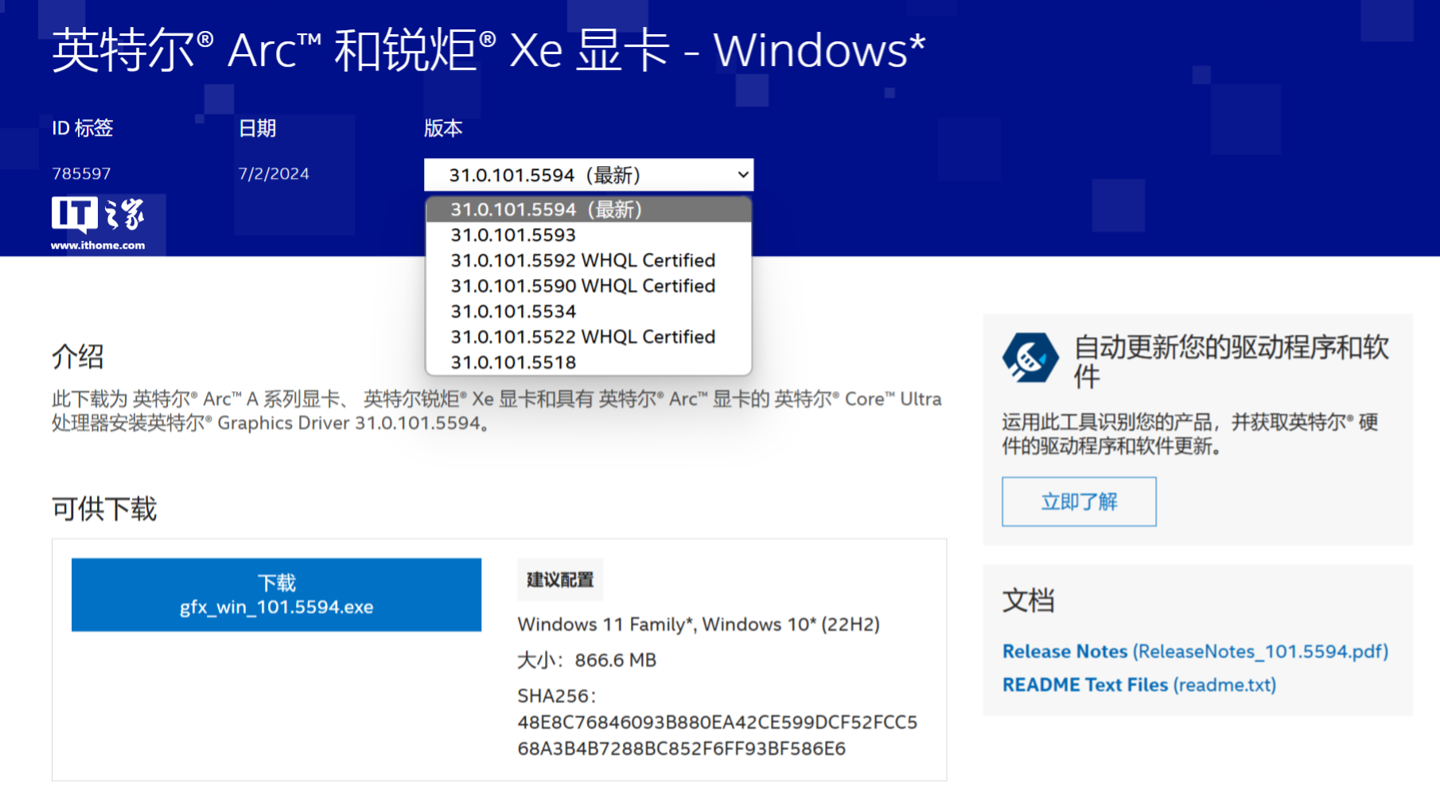This screenshot has height=801, width=1440.
Task: Select version 31.0.101.5522 WHQL Certified
Action: (583, 336)
